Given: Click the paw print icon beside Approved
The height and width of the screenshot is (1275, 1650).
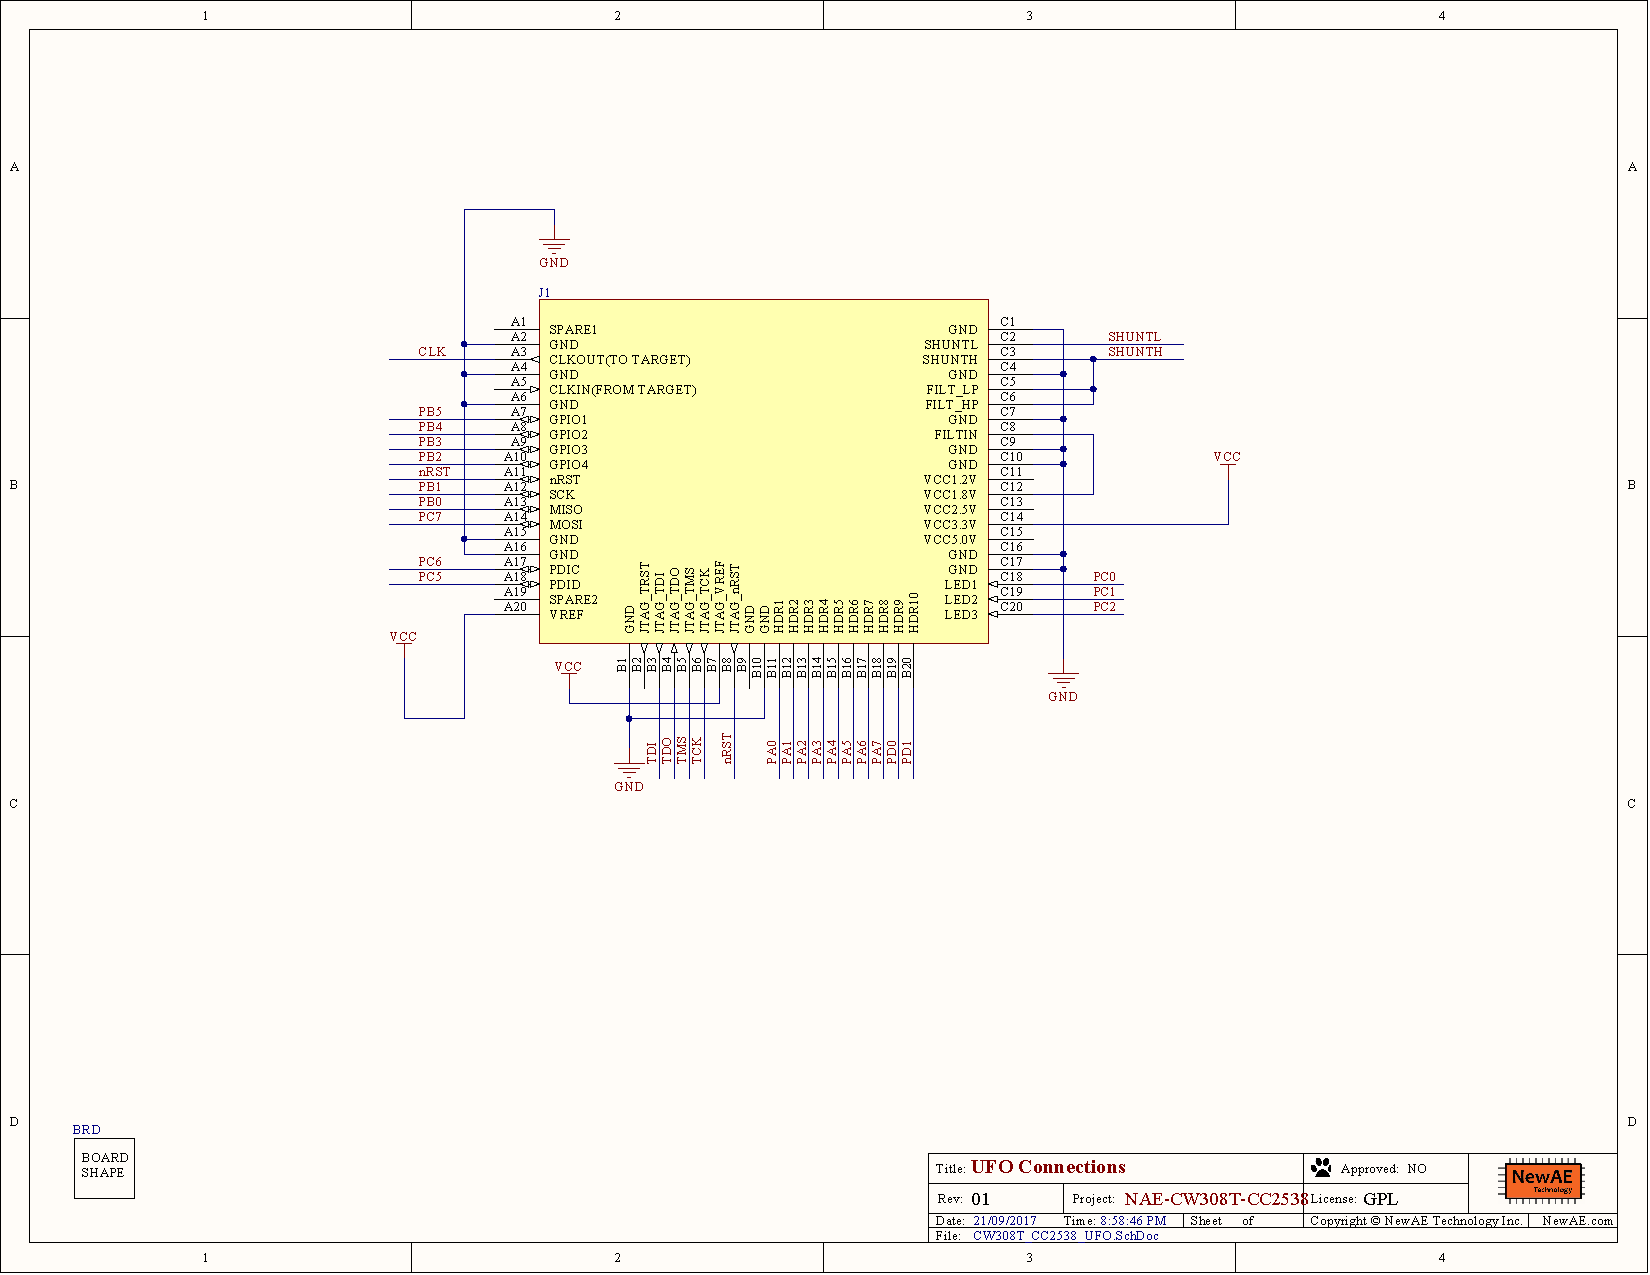Looking at the screenshot, I should coord(1321,1167).
